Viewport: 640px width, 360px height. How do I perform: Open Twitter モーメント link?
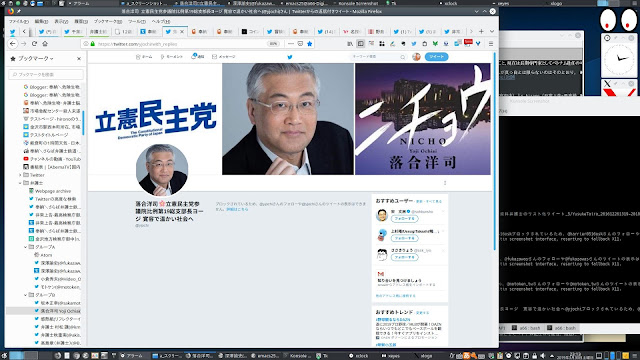coord(171,57)
